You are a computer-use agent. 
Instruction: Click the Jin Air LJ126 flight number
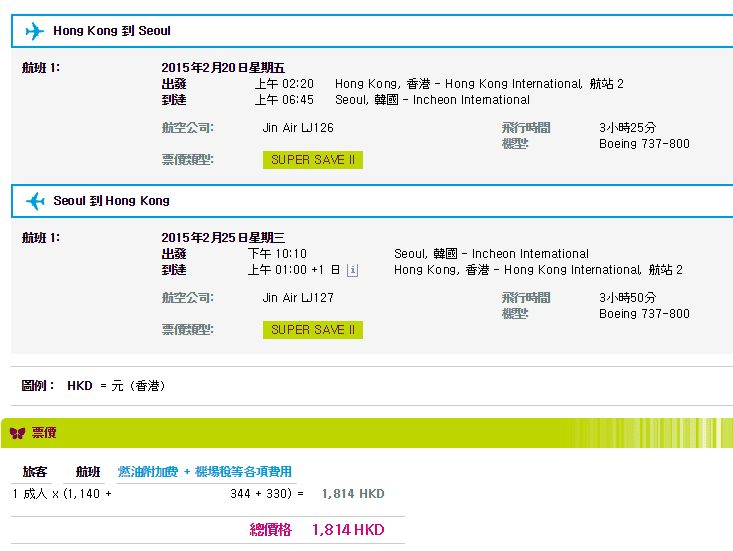pos(298,129)
